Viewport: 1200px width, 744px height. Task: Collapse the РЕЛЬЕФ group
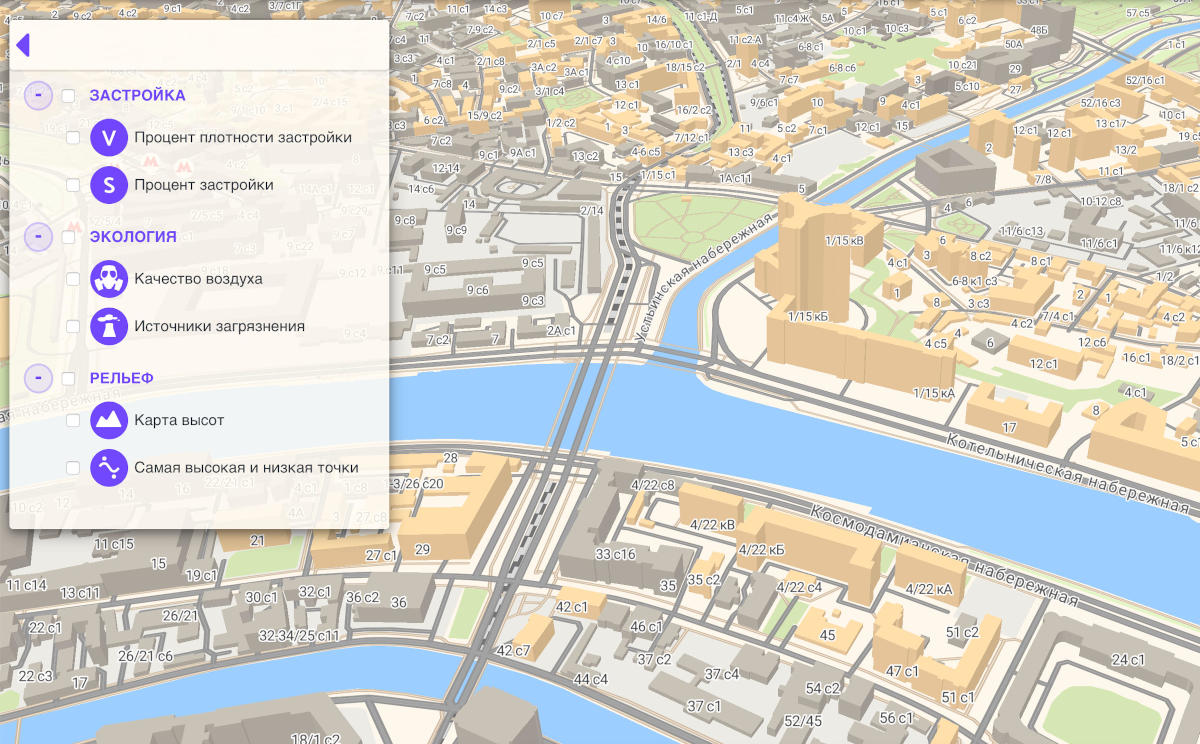tap(38, 378)
